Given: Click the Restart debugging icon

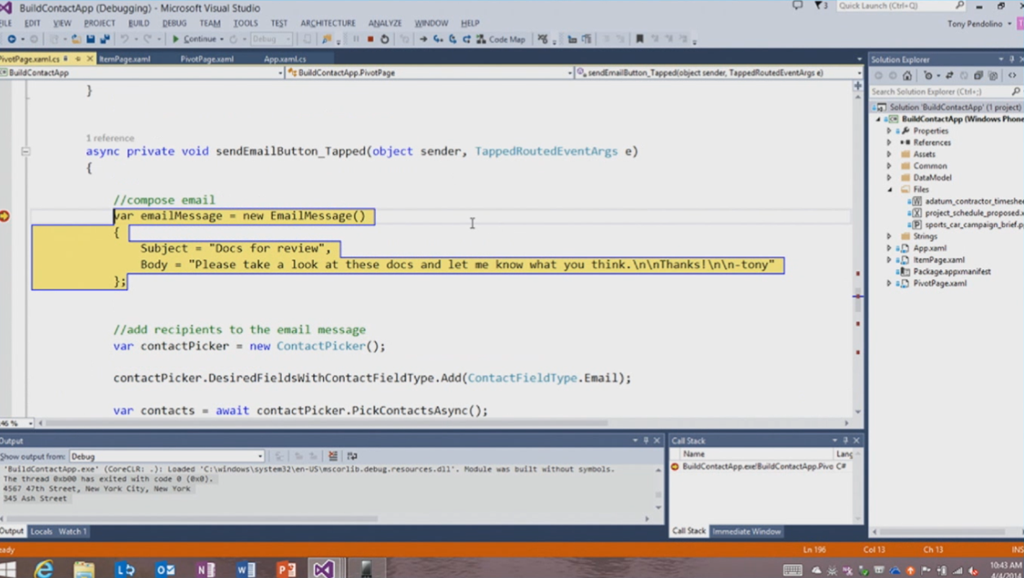Looking at the screenshot, I should (x=385, y=39).
